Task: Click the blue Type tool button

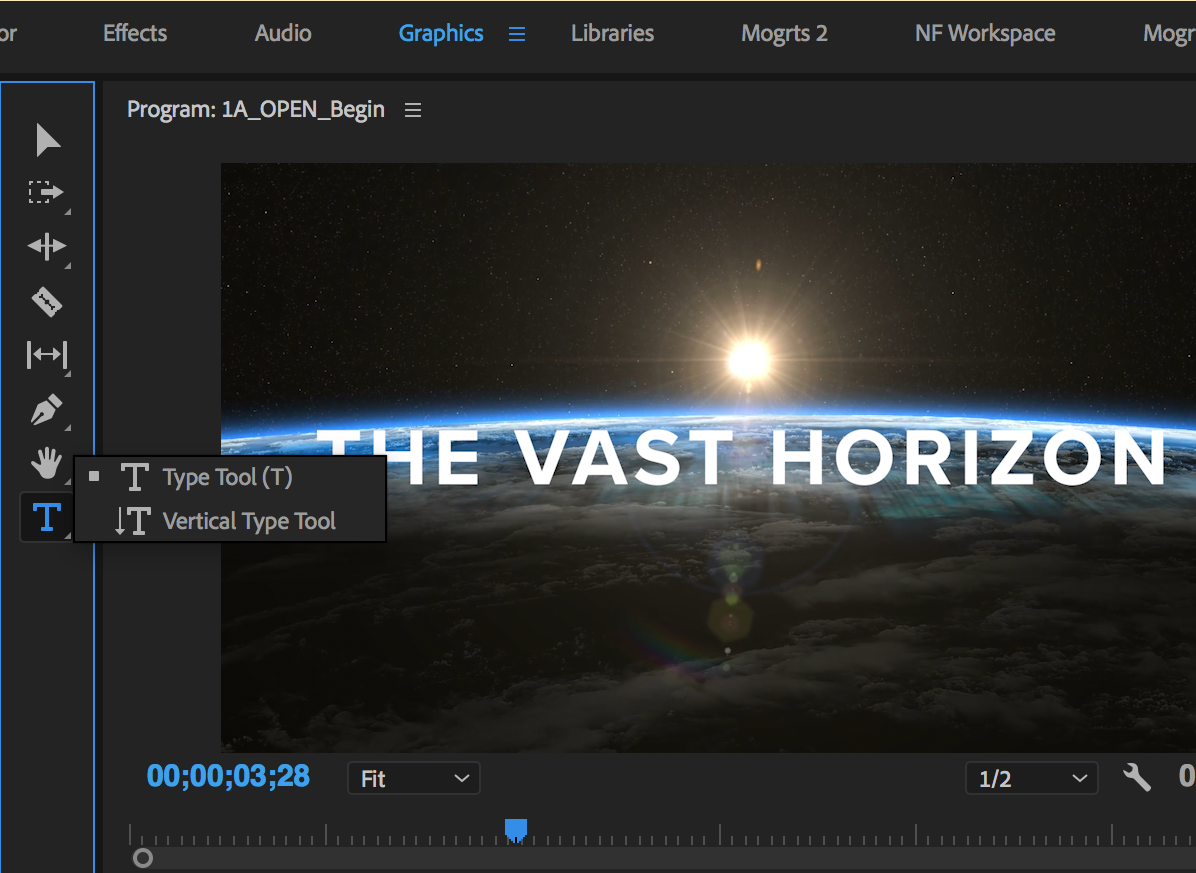Action: coord(47,517)
